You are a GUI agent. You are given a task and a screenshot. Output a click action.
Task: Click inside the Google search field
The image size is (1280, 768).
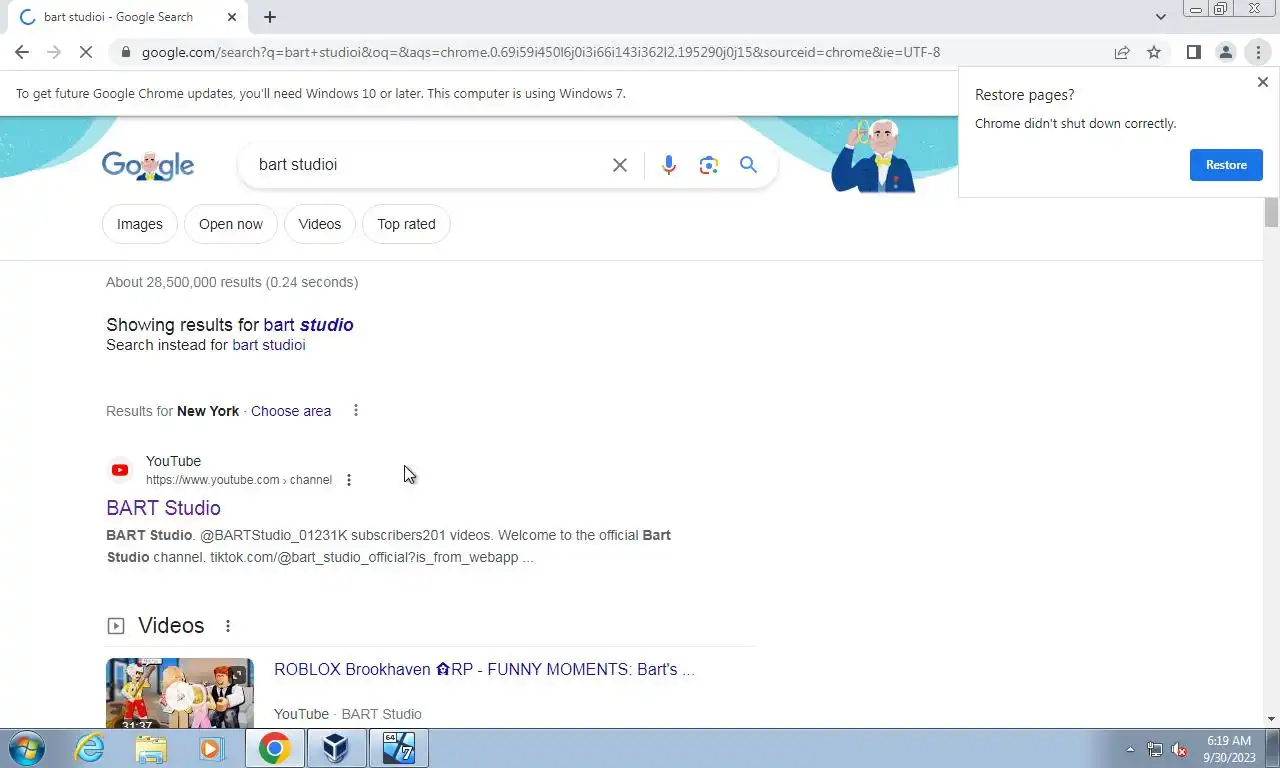(430, 165)
